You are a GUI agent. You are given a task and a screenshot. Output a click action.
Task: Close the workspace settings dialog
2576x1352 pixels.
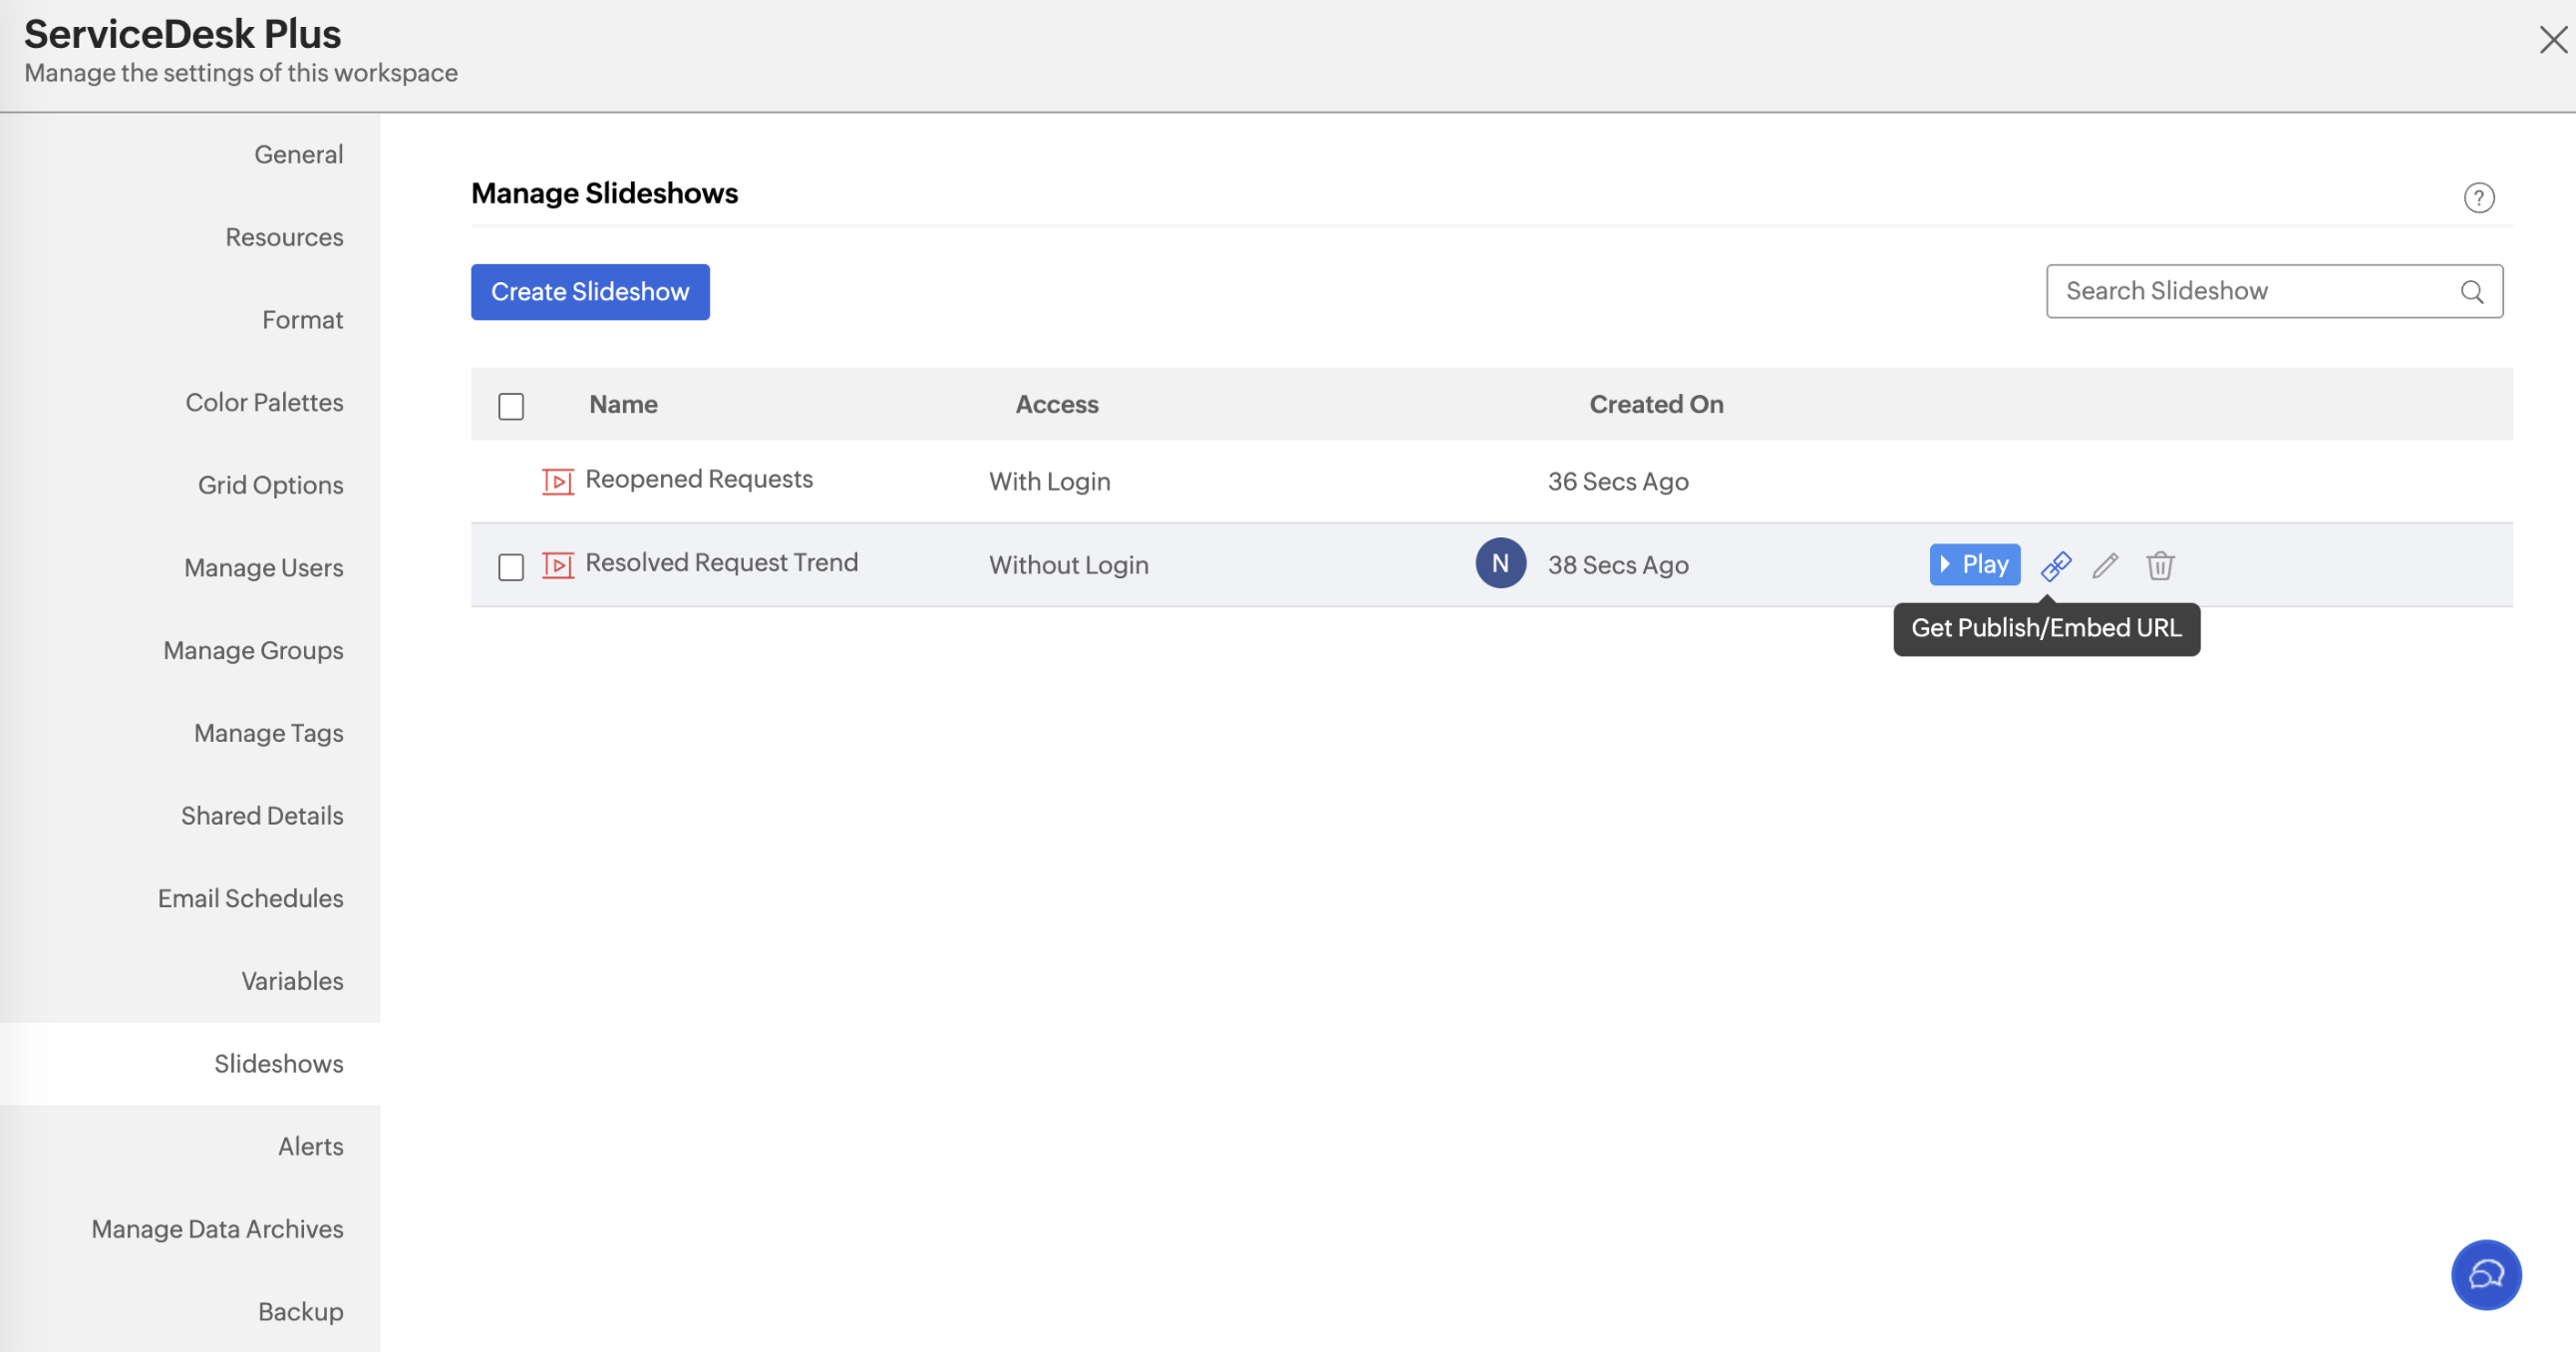tap(2552, 41)
